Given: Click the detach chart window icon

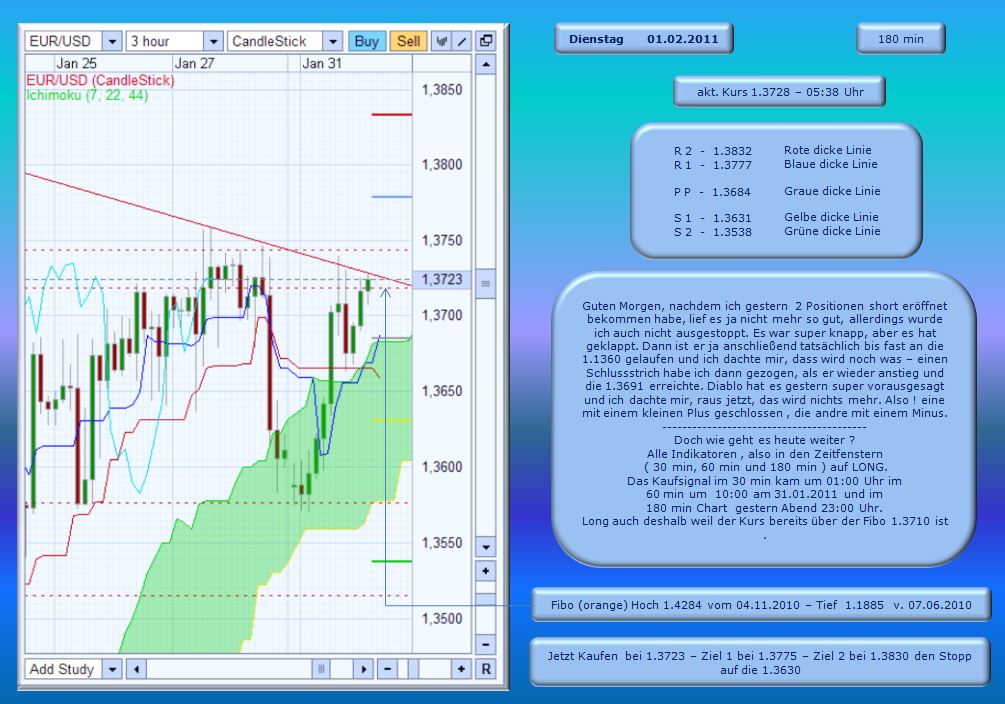Looking at the screenshot, I should click(x=486, y=38).
